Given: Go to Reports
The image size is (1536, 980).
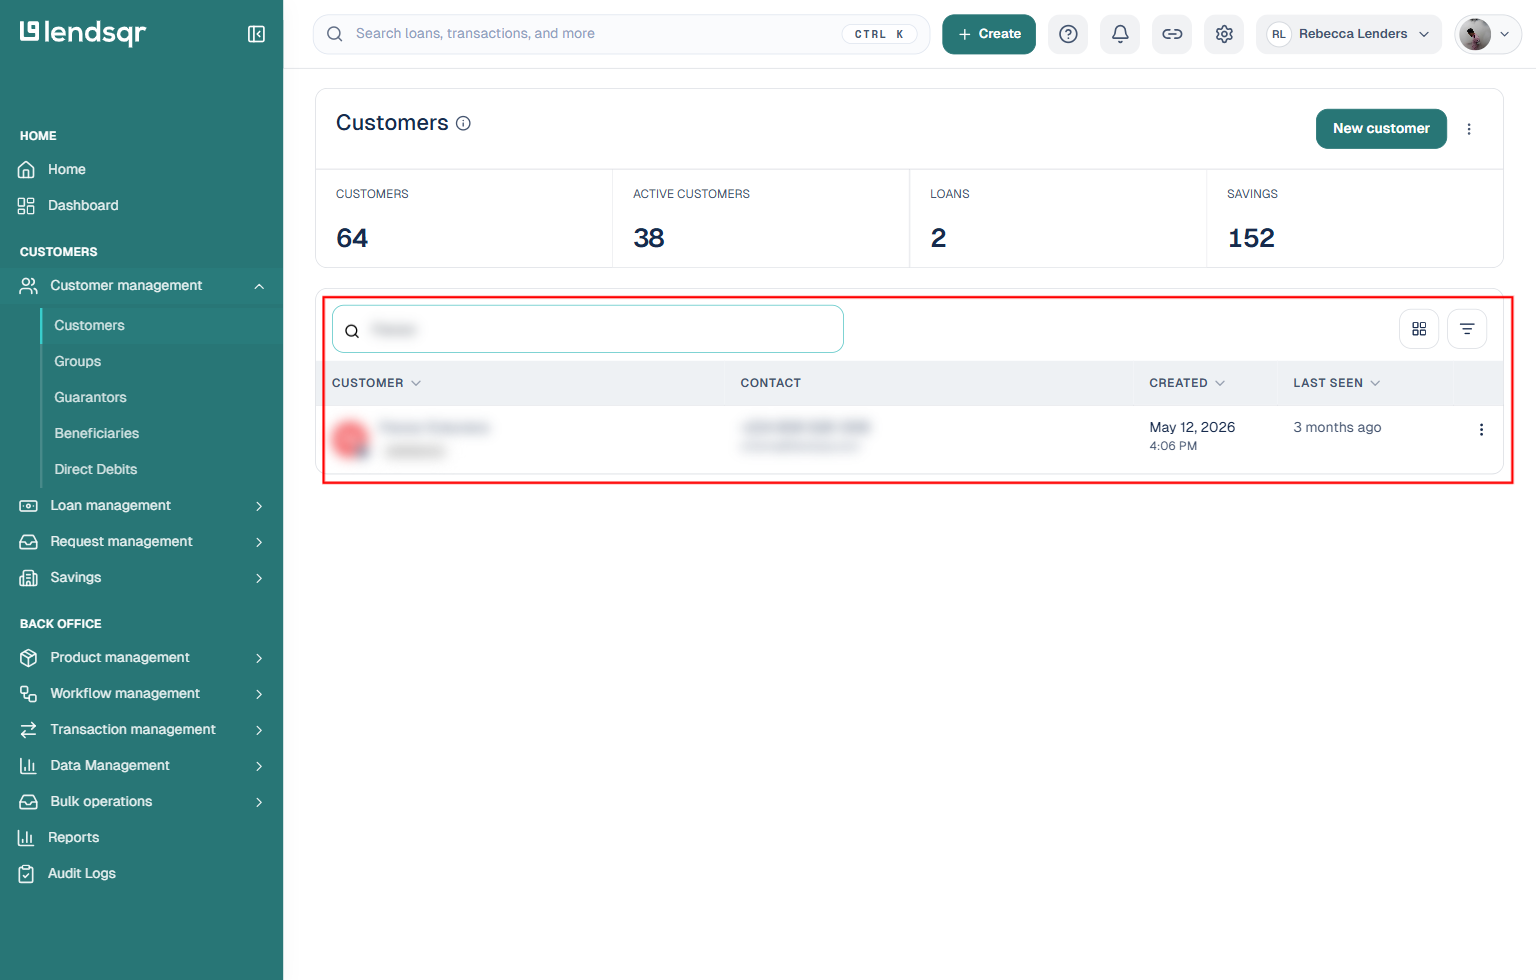Looking at the screenshot, I should [x=73, y=838].
